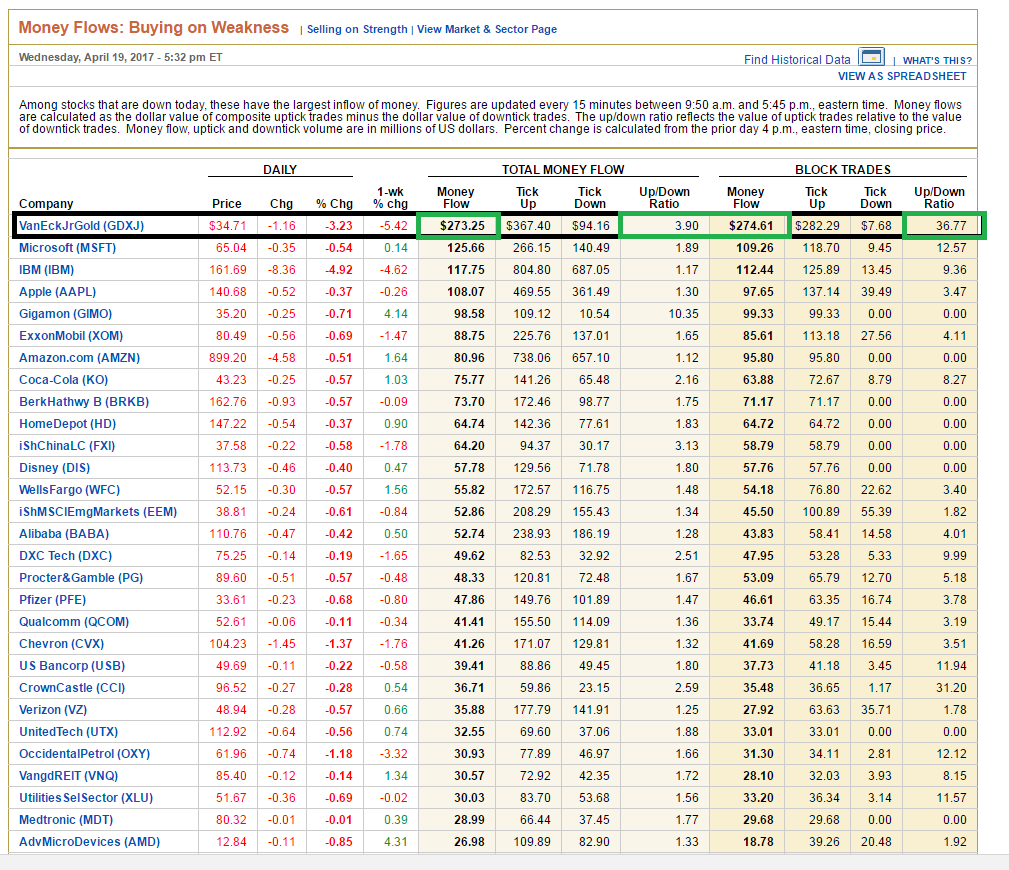The height and width of the screenshot is (870, 1009).
Task: Open the VanEckJrGold (GDXJ) company link
Action: 82,226
